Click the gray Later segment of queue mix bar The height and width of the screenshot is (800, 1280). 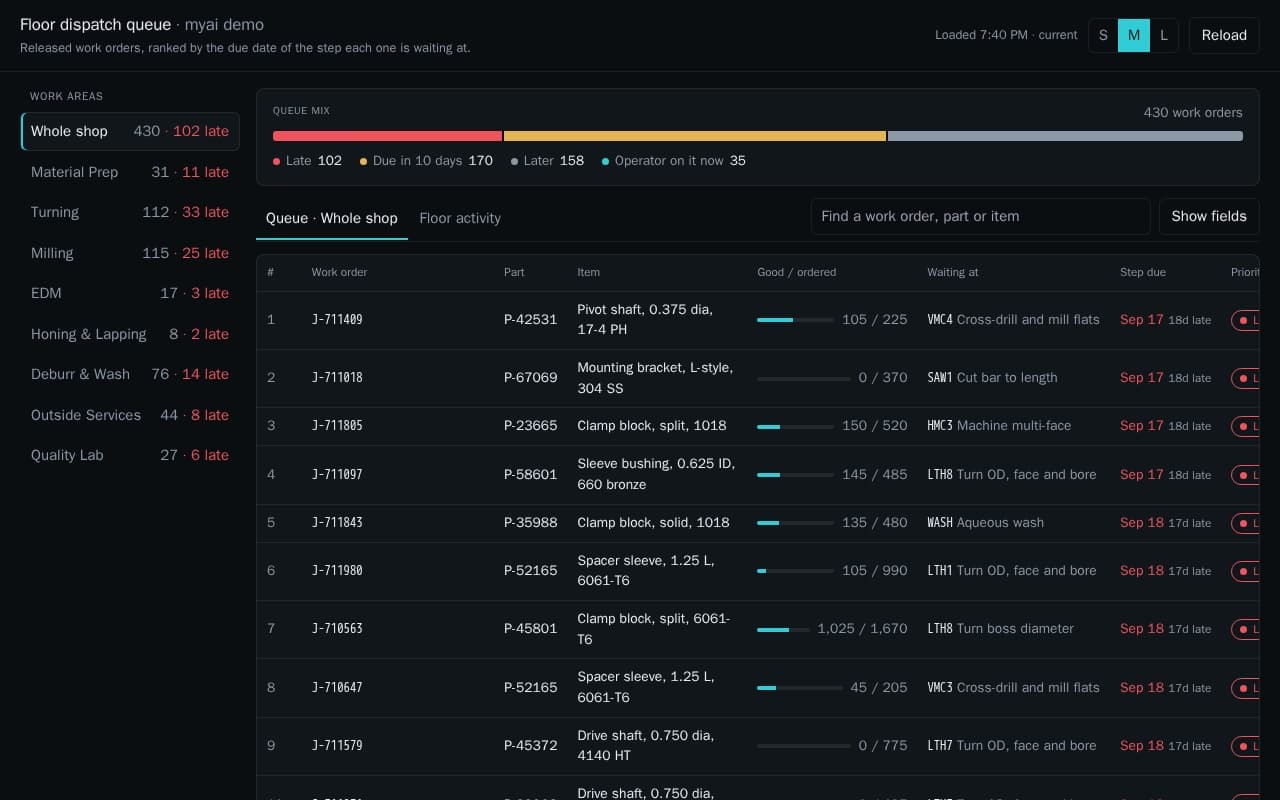(x=1065, y=136)
